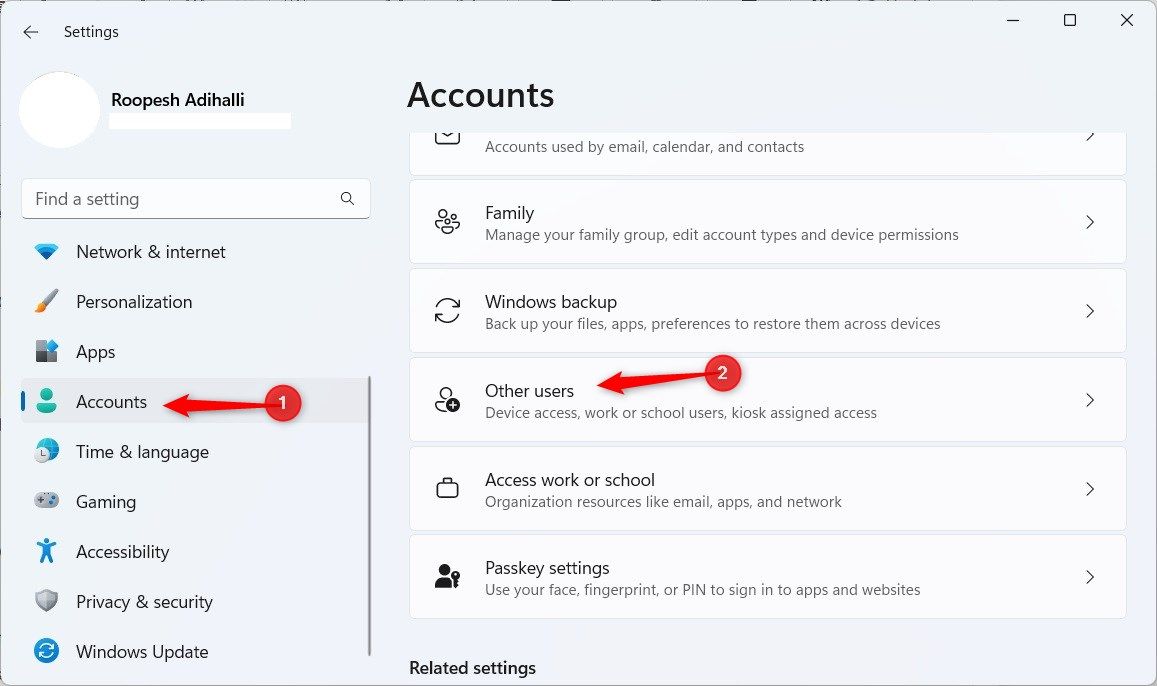Screen dimensions: 1157x686
Task: Click the Roopesh Adihalli profile picture
Action: coord(59,110)
